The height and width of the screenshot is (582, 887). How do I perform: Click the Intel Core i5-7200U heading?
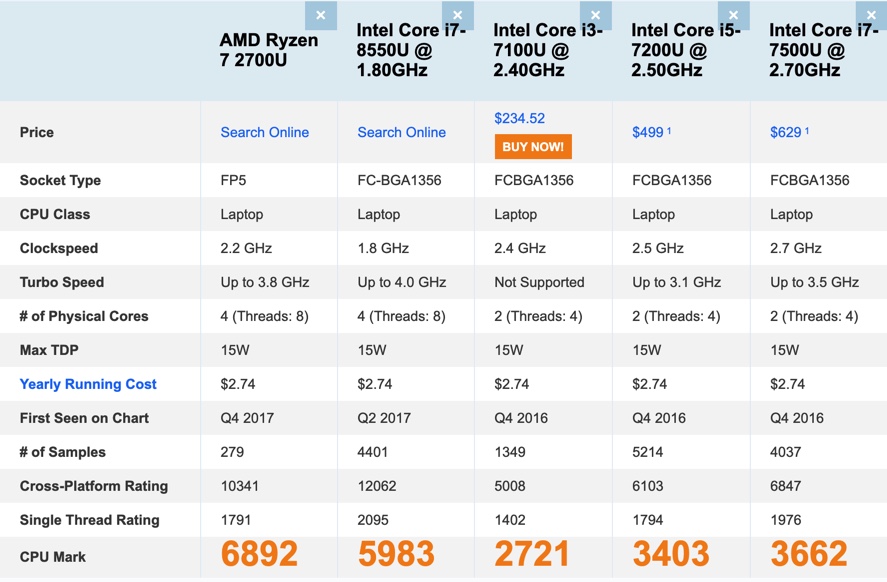point(685,50)
